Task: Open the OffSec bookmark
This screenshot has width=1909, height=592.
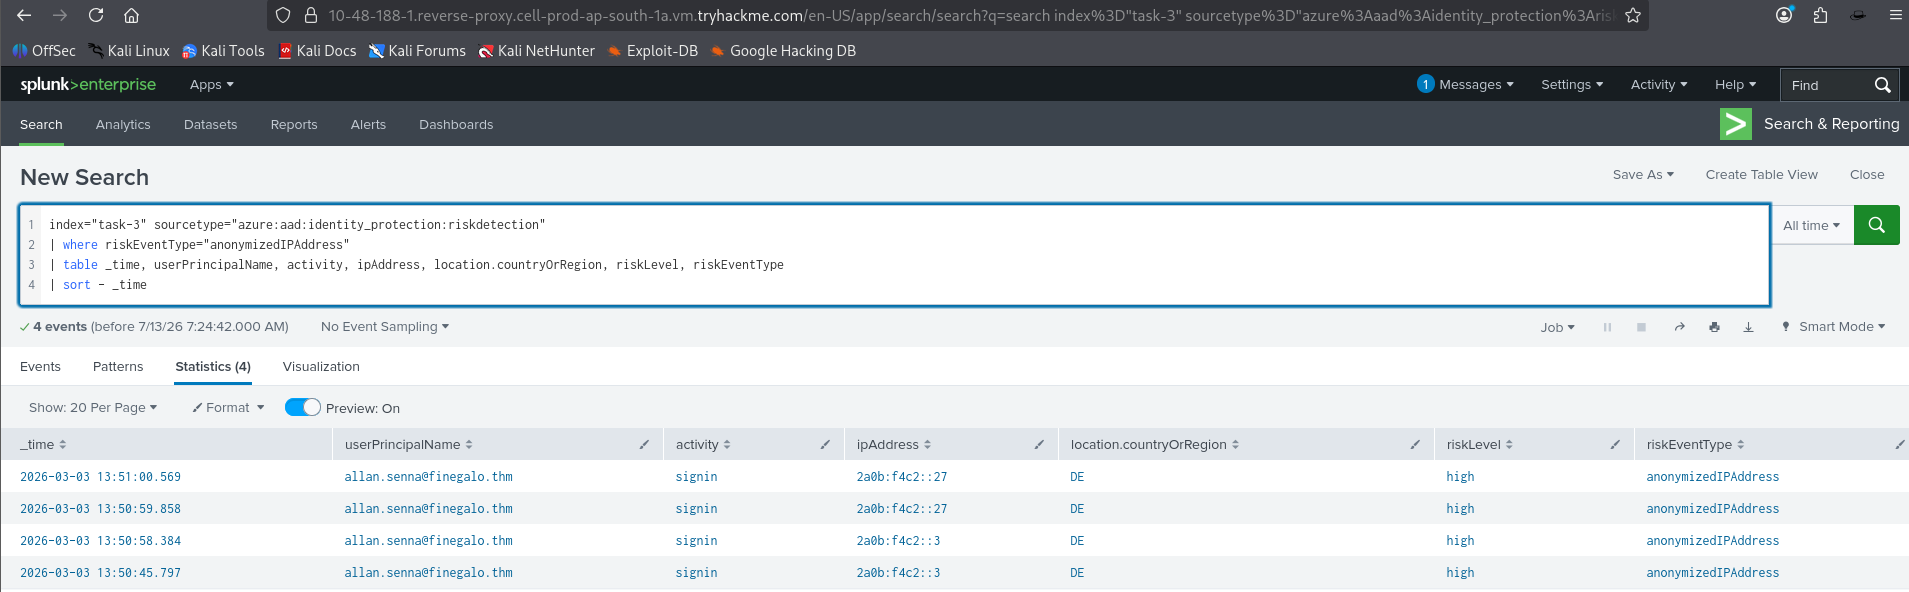Action: [44, 51]
